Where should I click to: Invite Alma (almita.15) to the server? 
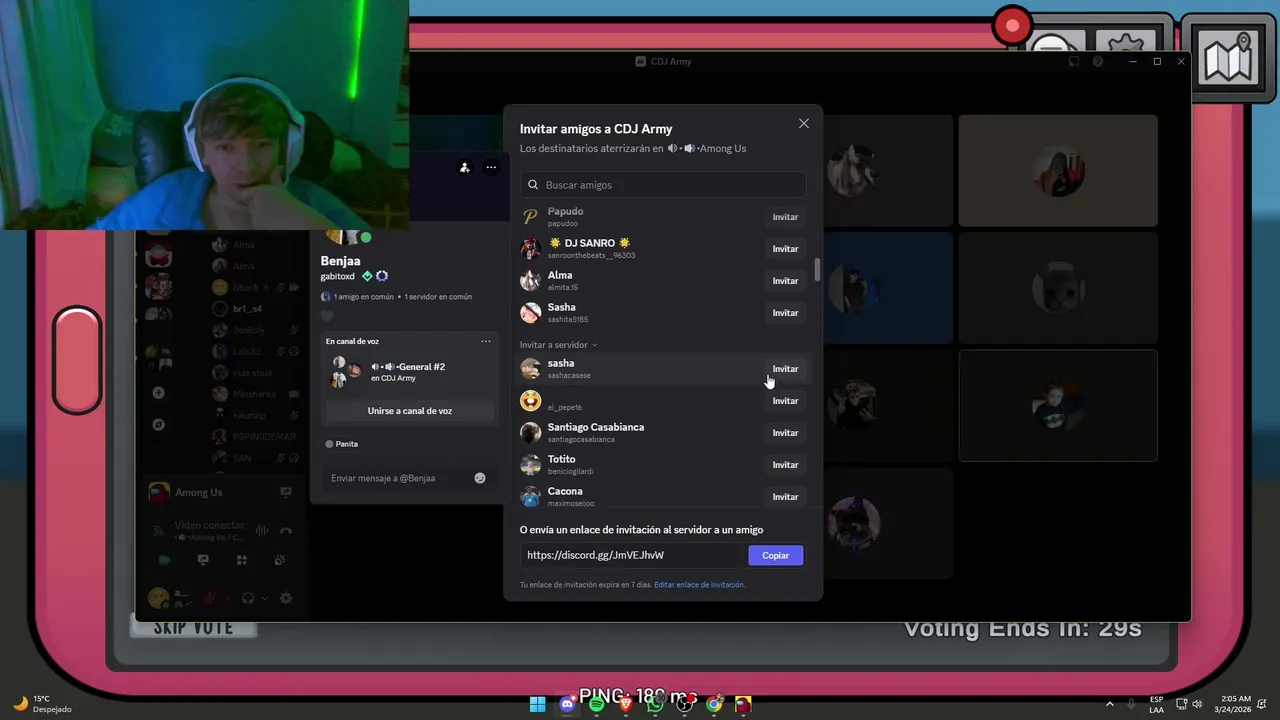tap(785, 281)
